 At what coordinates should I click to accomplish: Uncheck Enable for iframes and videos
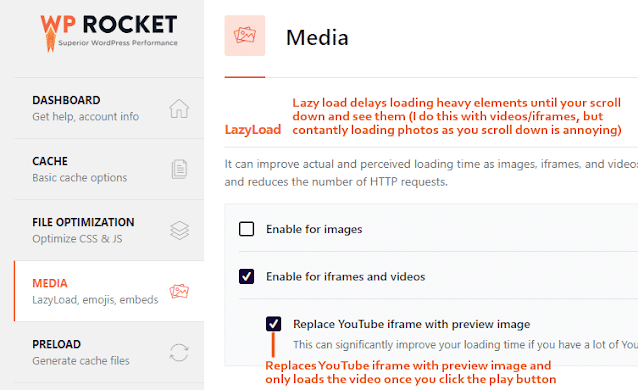click(247, 276)
